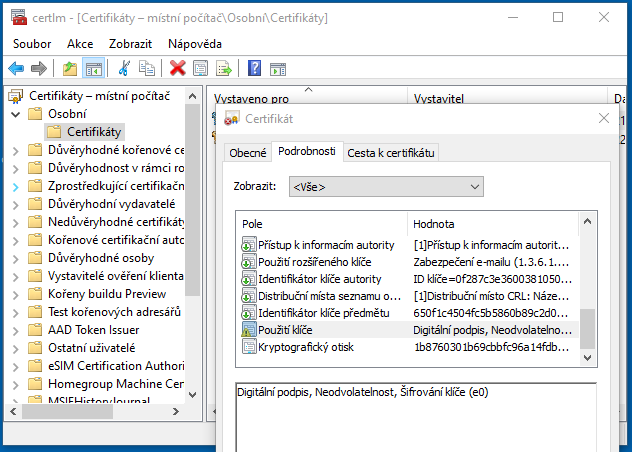Expand the Nedůvěryhodné certifikáty node
Screen dimensions: 632x452
15,223
